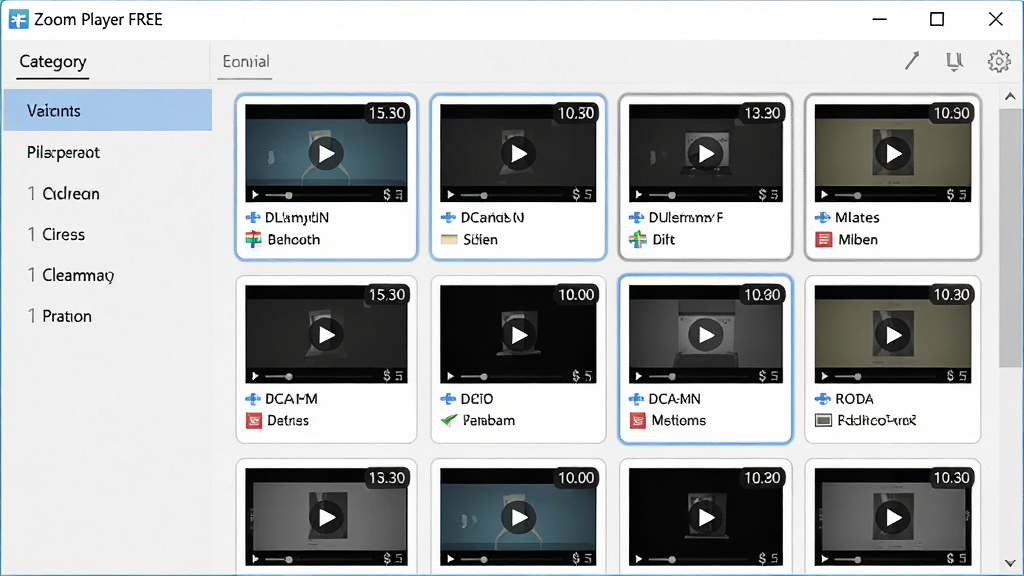This screenshot has width=1024, height=576.
Task: Play the RODA video thumbnail
Action: 893,334
